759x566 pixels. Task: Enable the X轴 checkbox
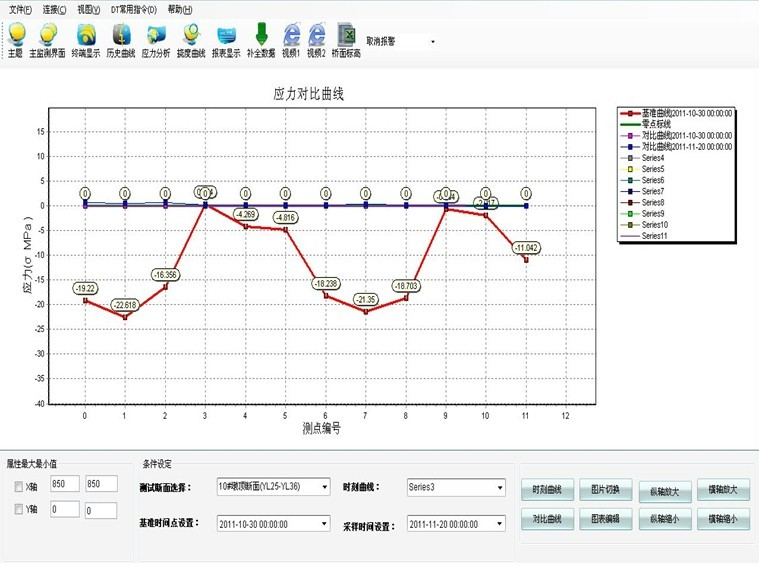tap(20, 487)
